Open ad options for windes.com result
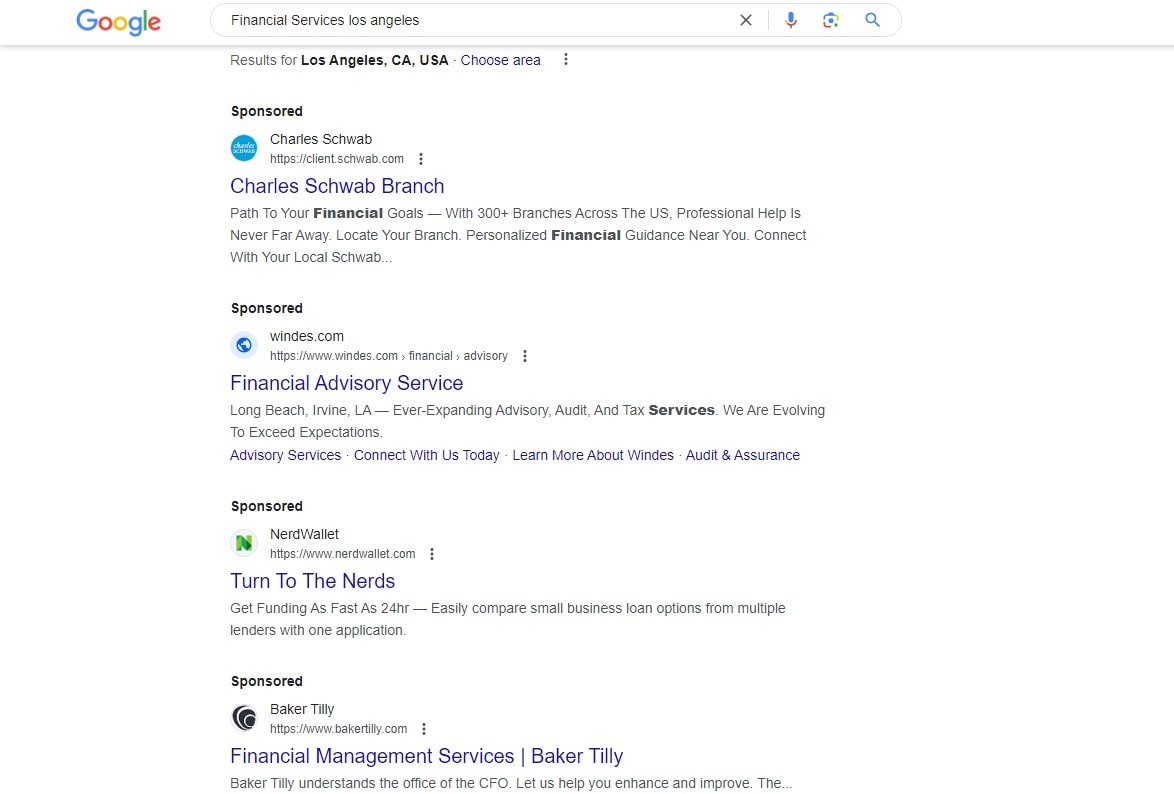This screenshot has width=1174, height=794. pos(524,356)
